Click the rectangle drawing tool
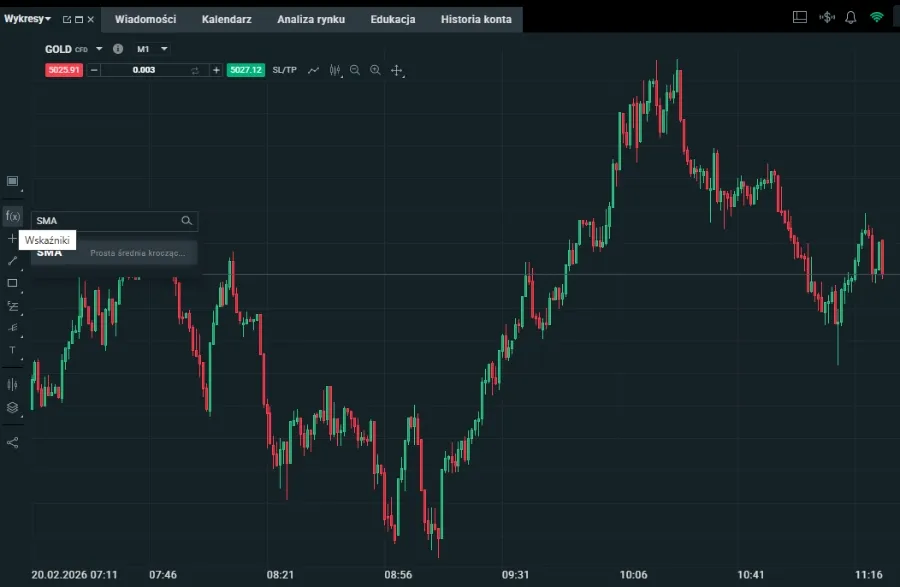Viewport: 900px width, 587px height. [12, 283]
